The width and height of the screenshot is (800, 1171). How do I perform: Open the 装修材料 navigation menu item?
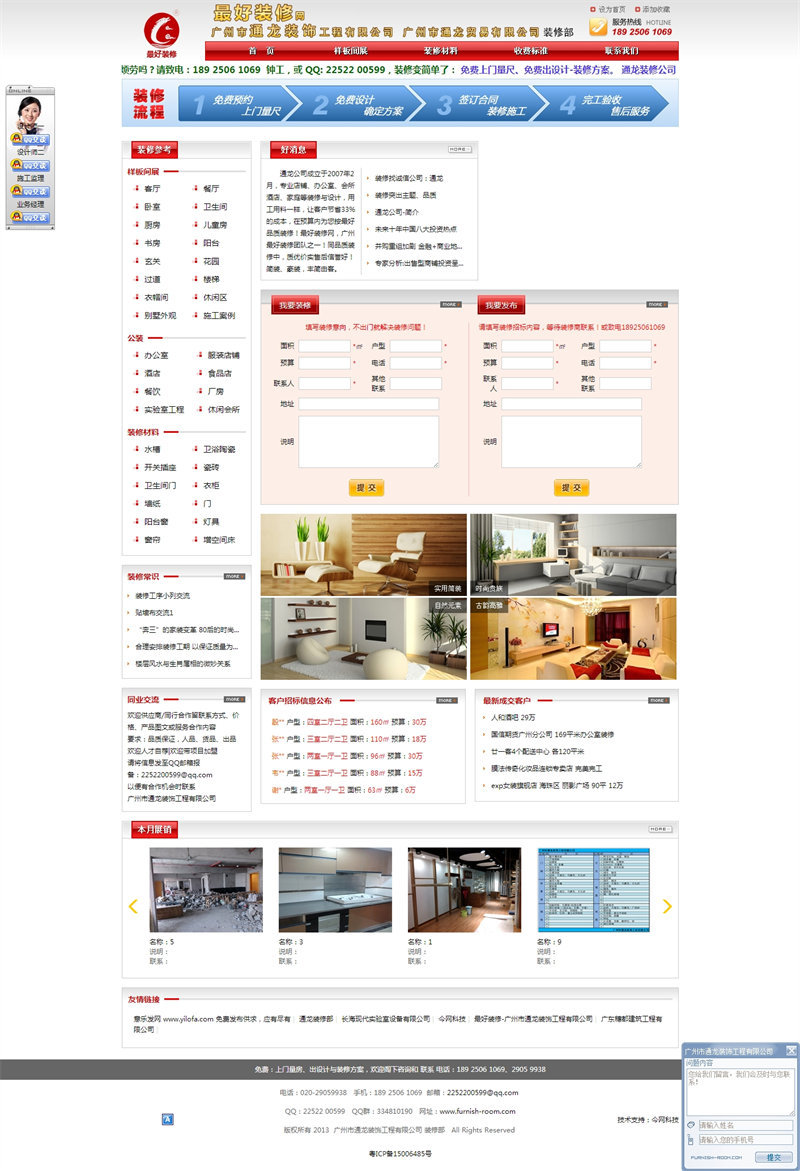pyautogui.click(x=440, y=51)
